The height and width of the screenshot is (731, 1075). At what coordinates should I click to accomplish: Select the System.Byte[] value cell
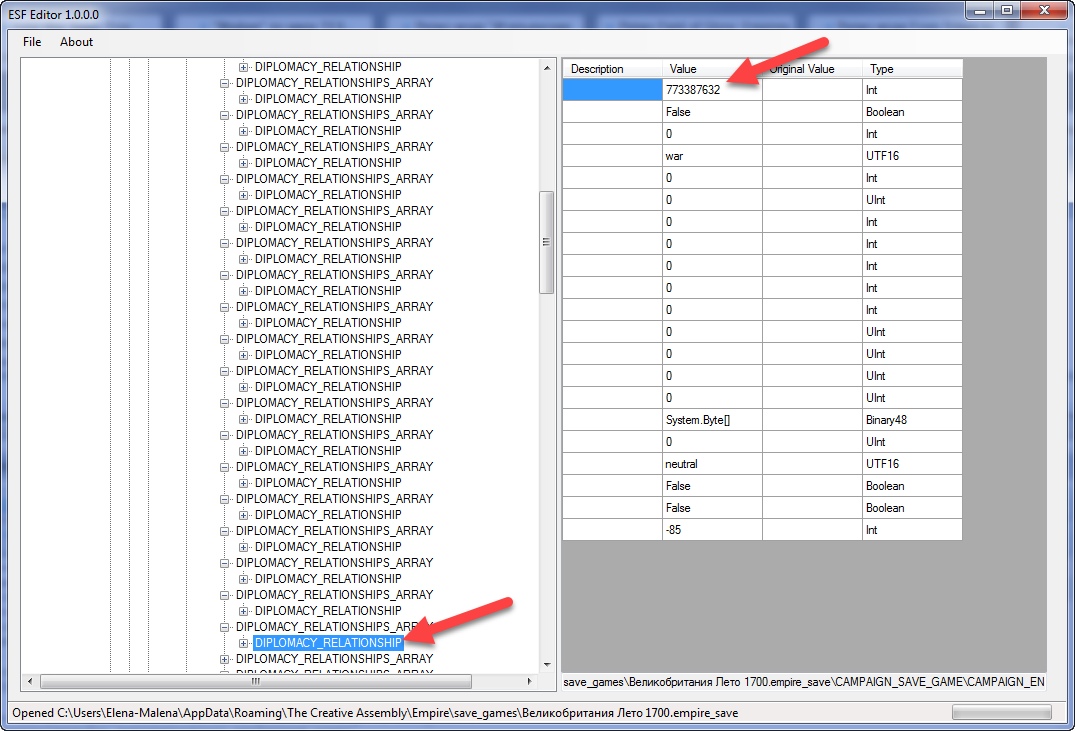point(712,420)
